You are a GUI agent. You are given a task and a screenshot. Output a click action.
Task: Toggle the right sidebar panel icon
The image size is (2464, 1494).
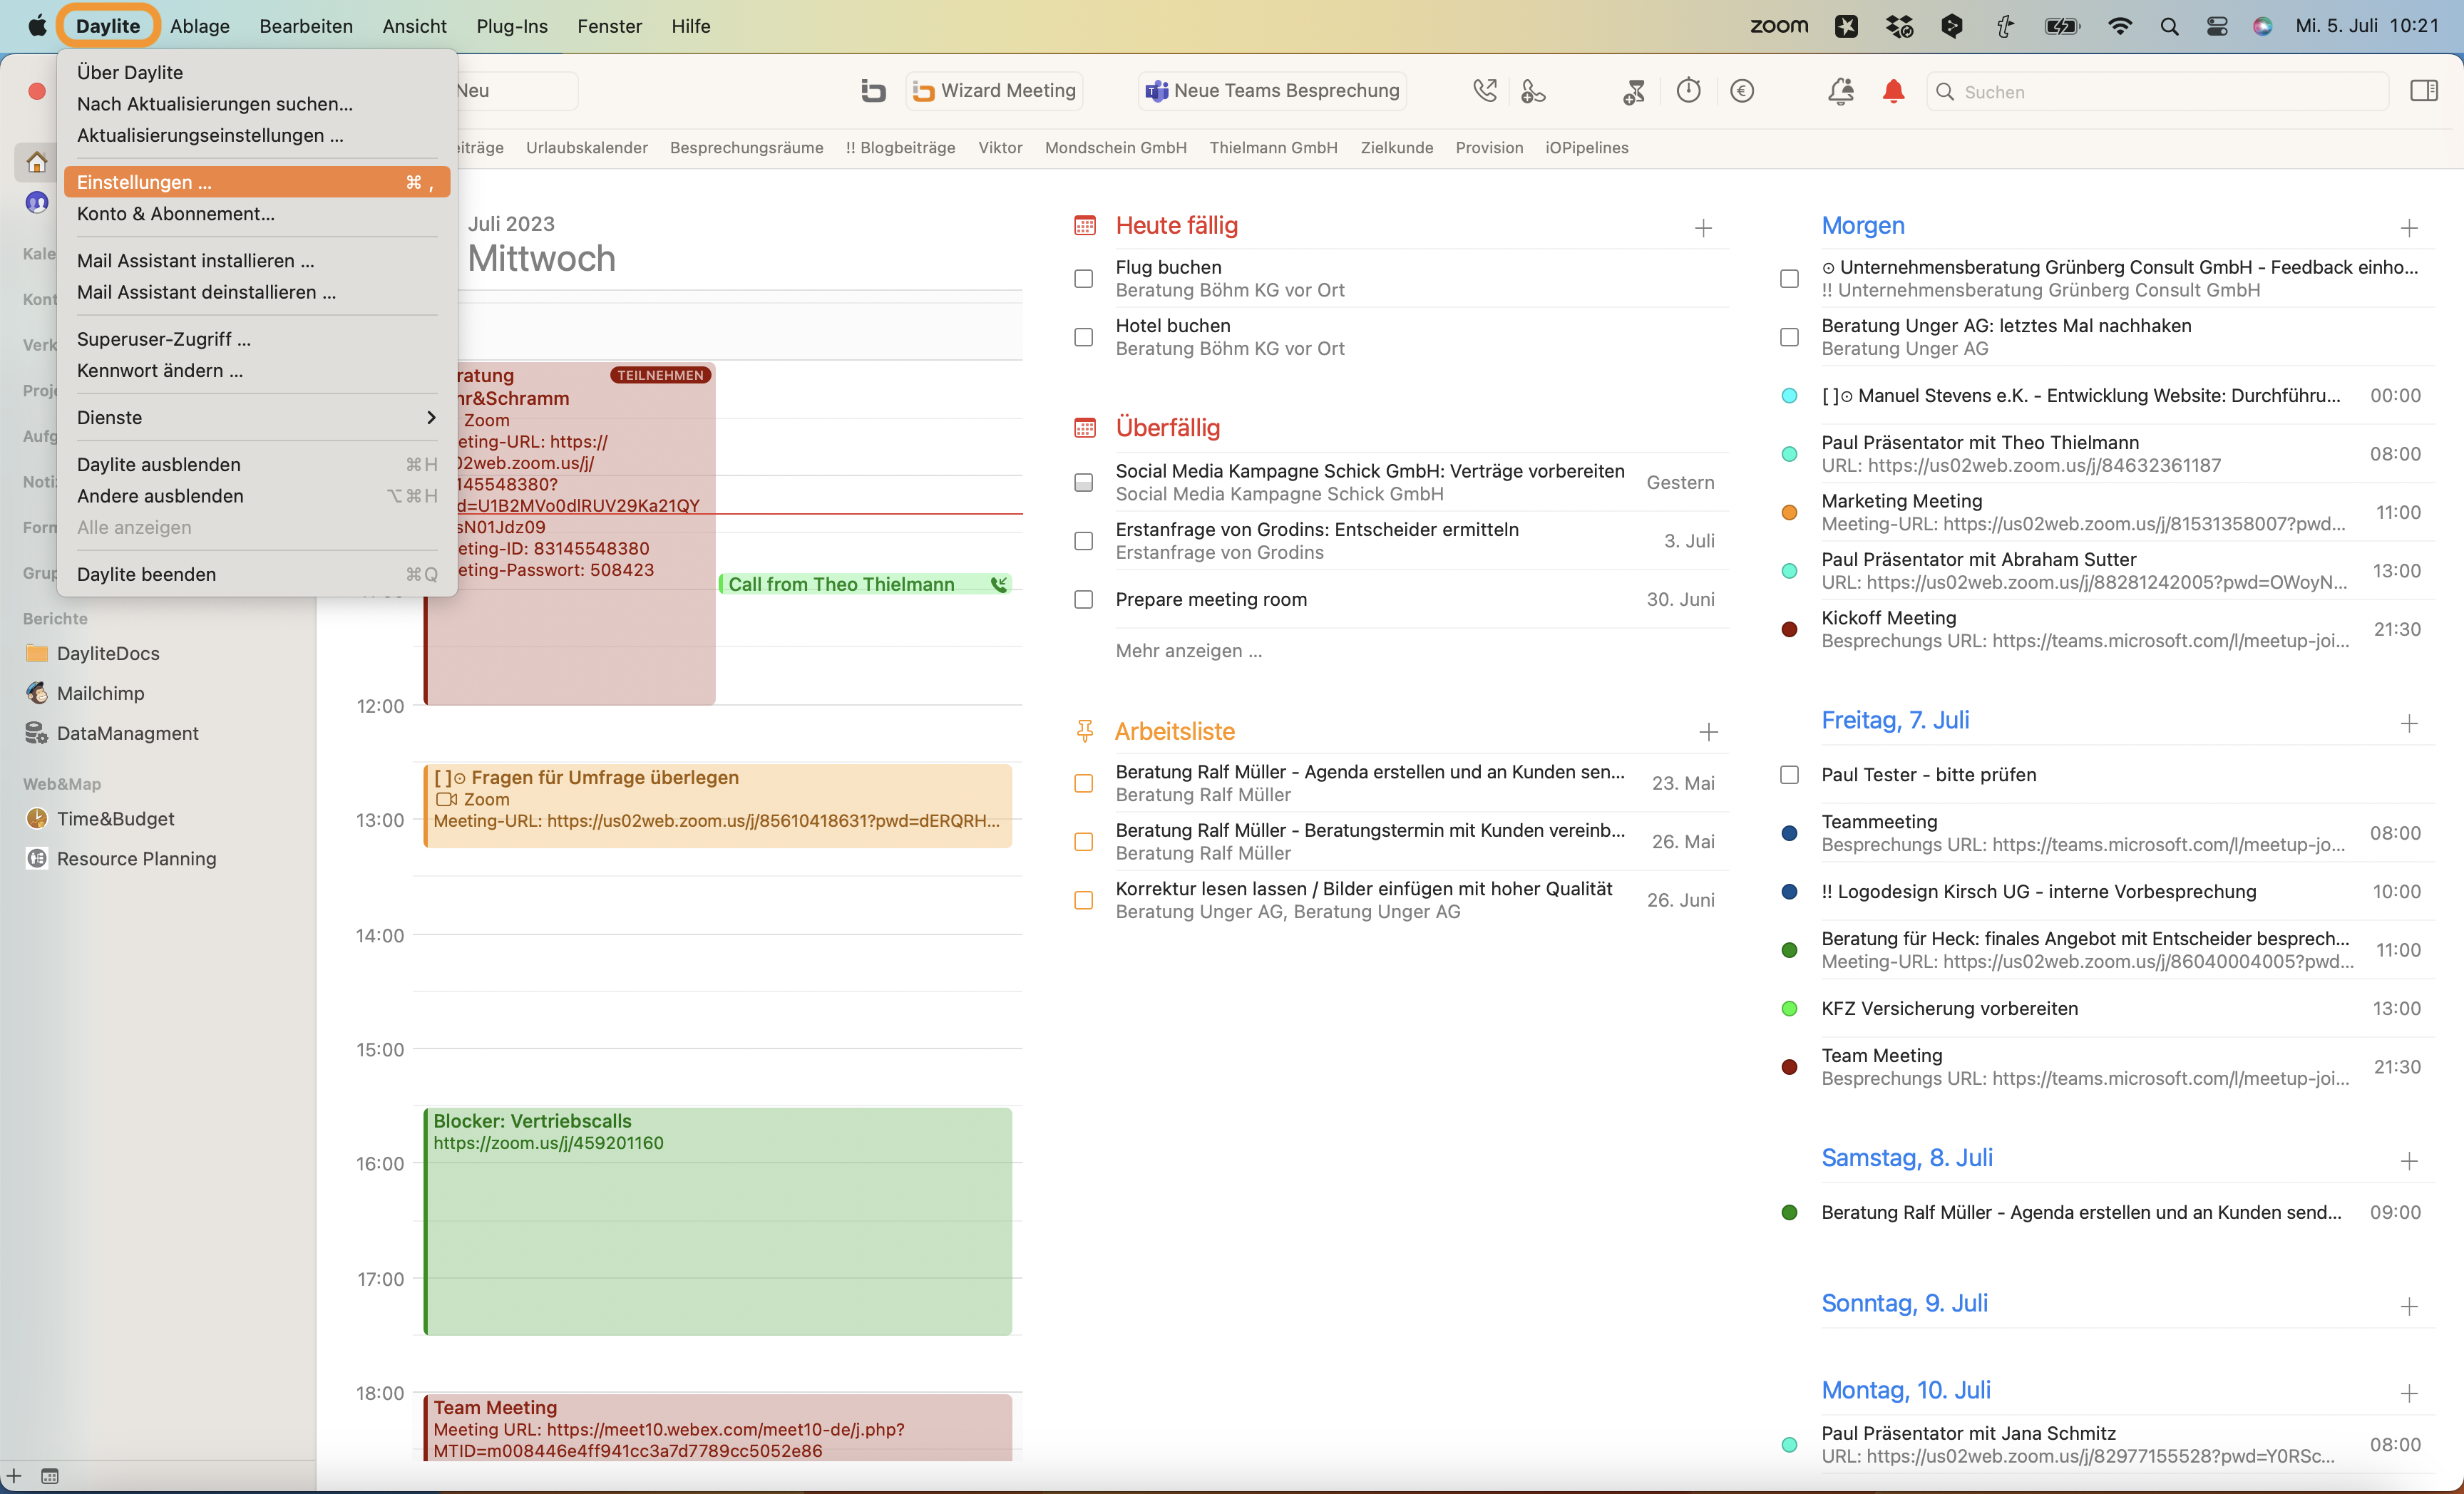2423,91
